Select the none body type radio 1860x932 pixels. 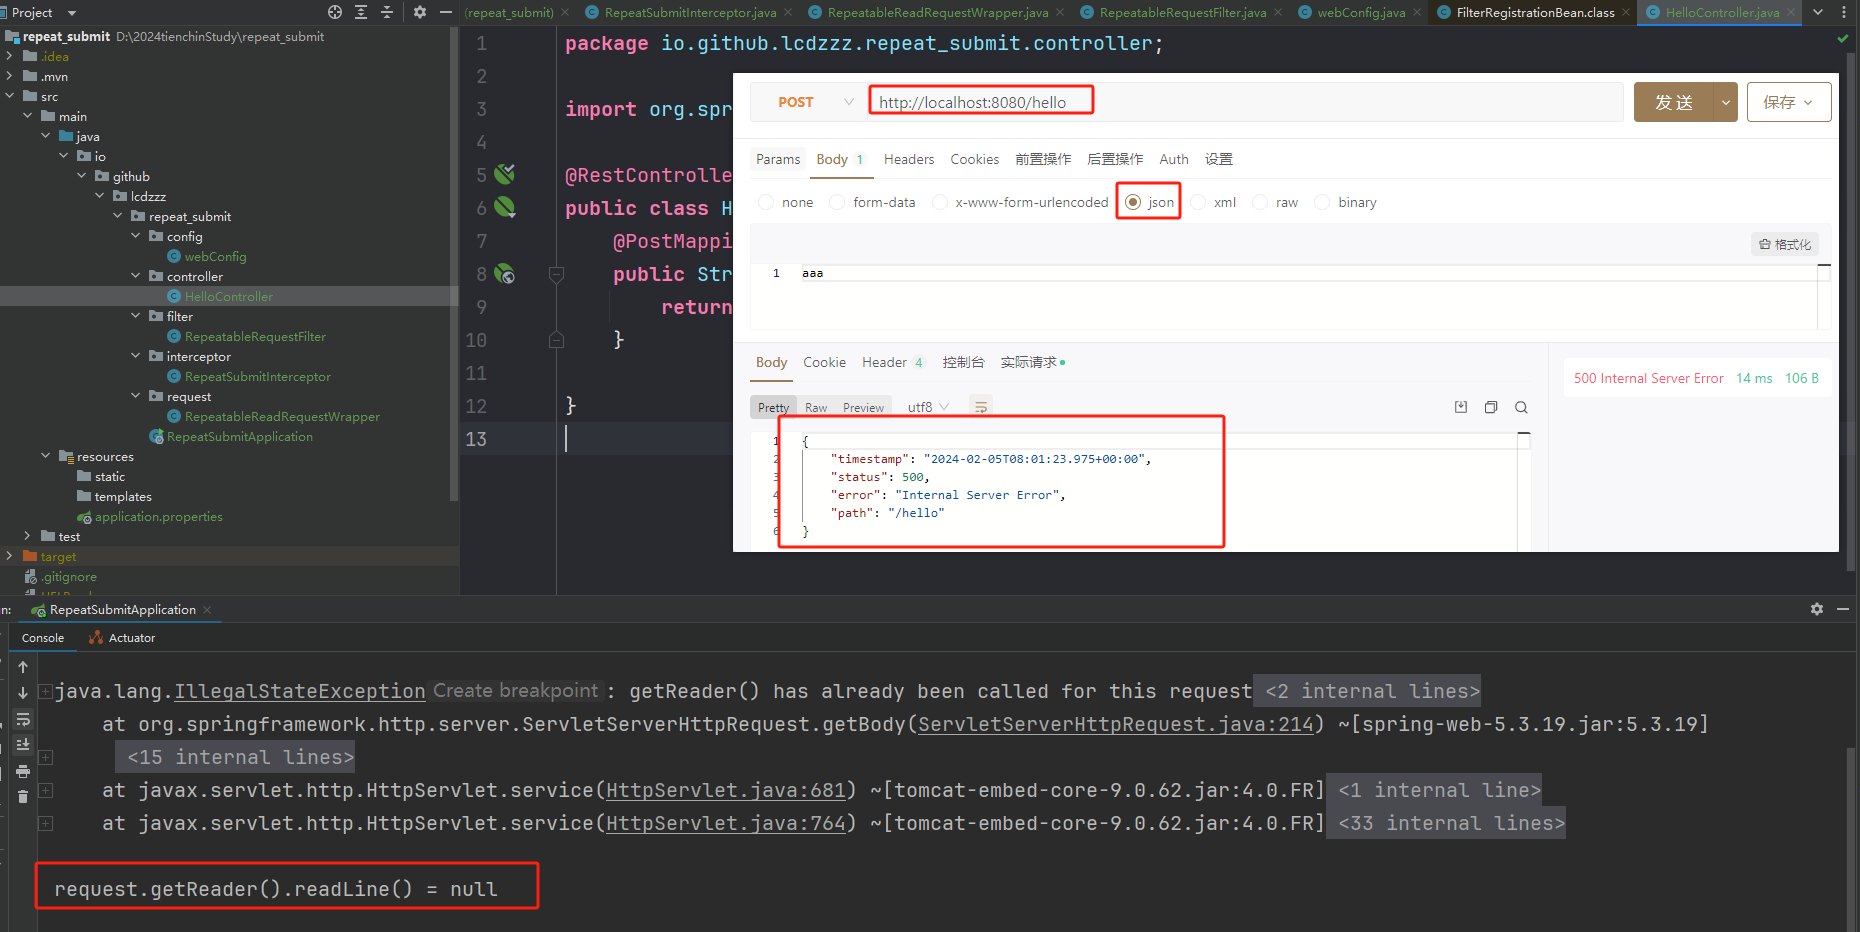(x=766, y=202)
